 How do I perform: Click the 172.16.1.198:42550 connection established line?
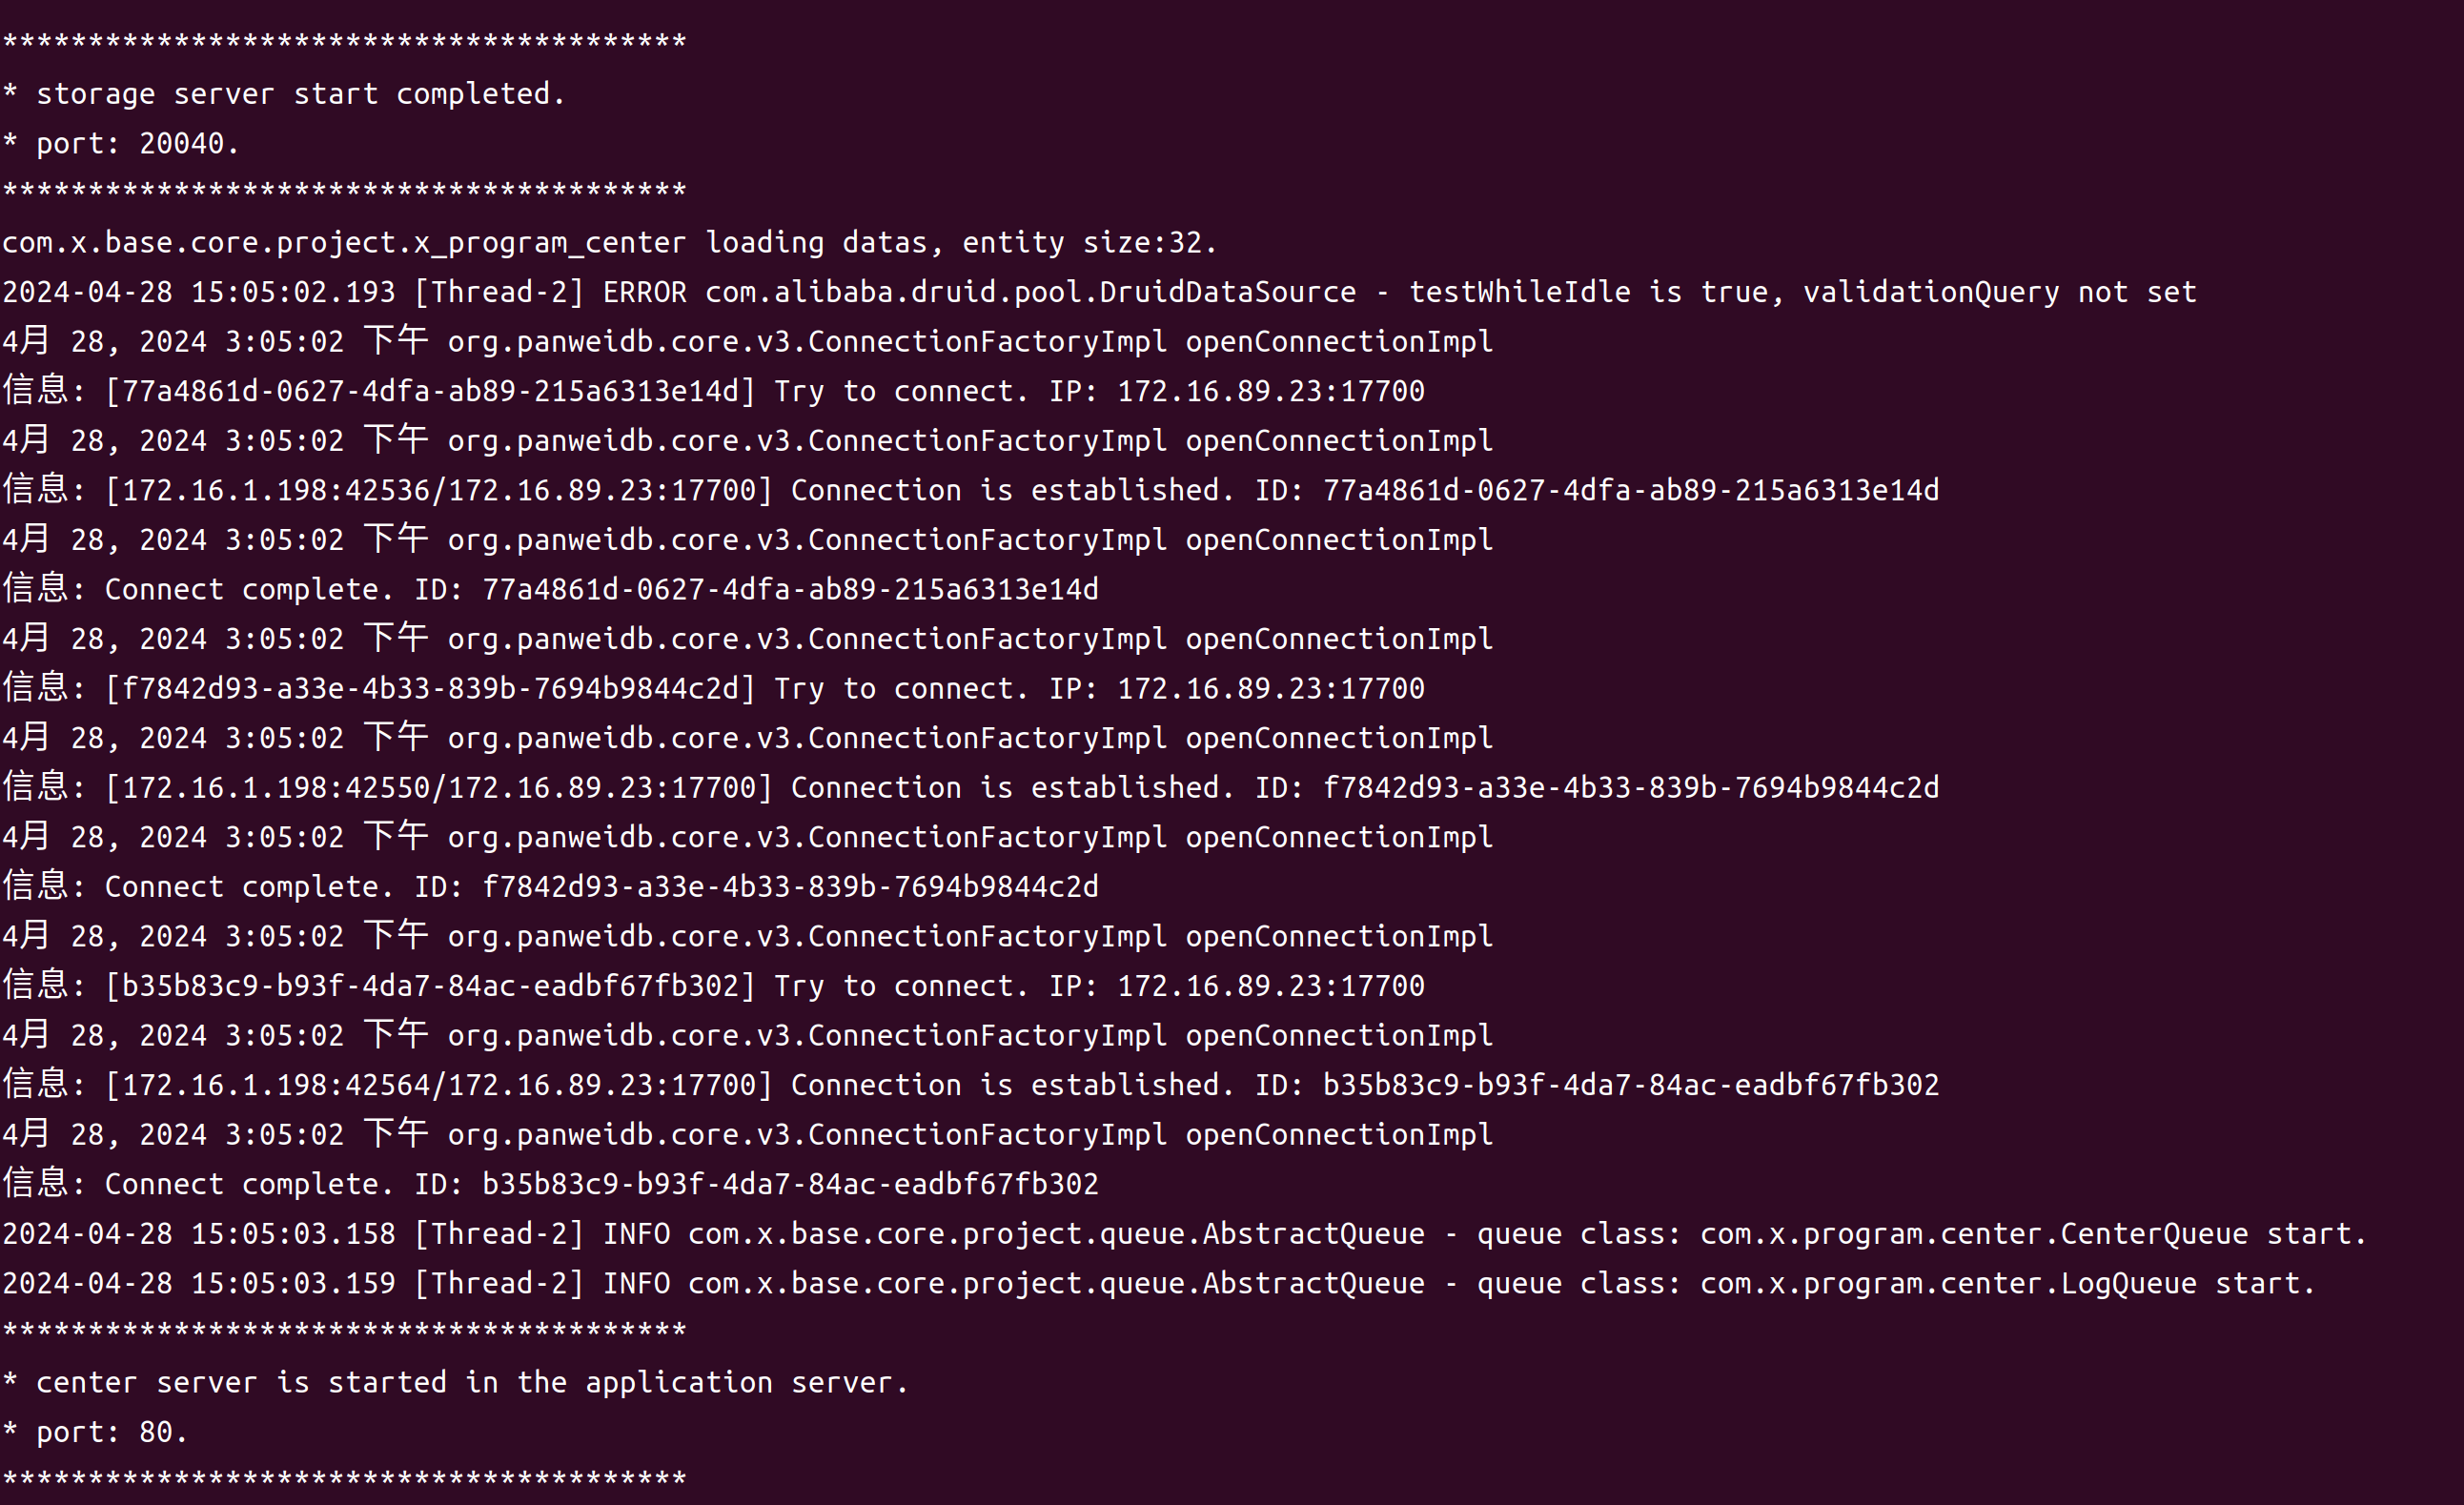pos(970,787)
